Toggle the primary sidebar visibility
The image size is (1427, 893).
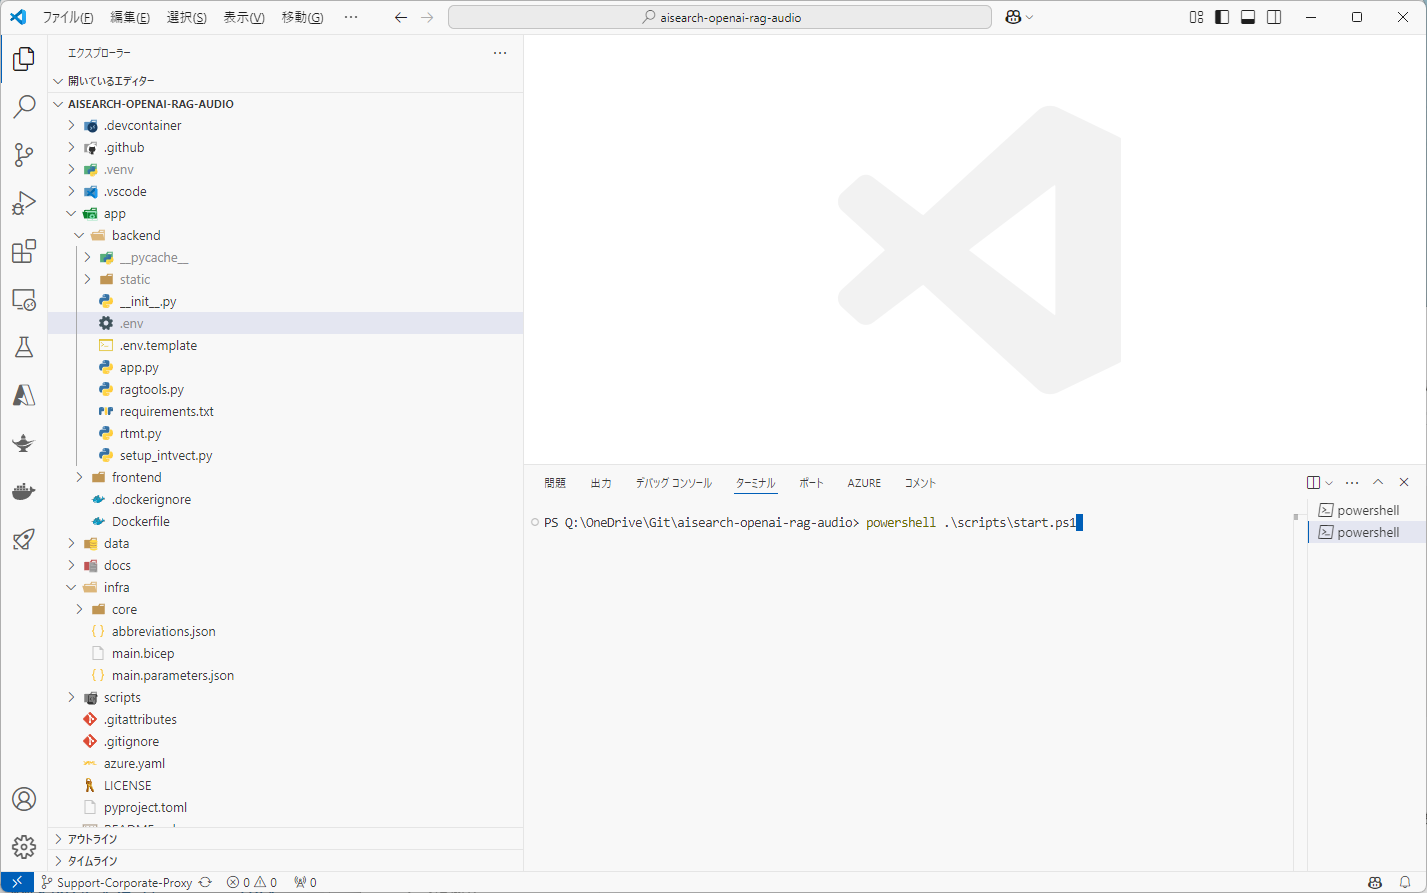click(x=1221, y=16)
